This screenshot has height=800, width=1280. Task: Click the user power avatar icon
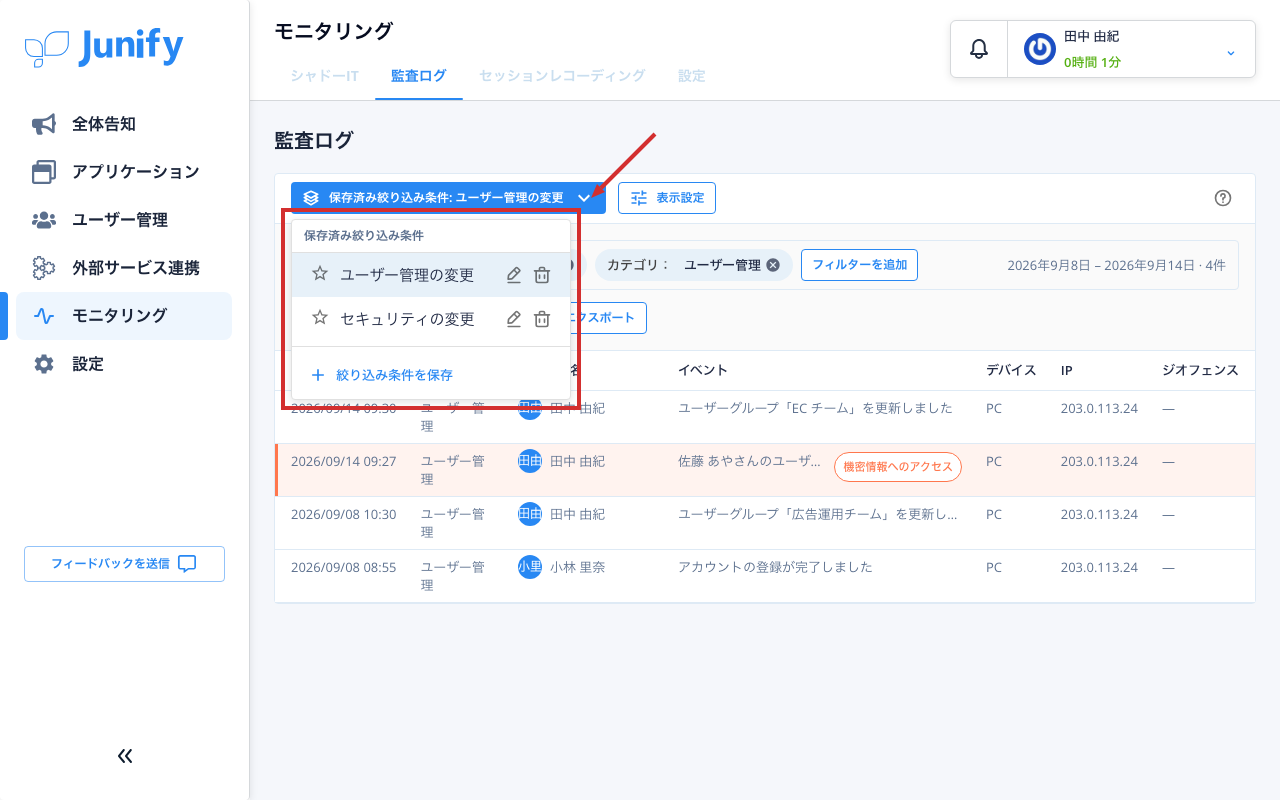point(1040,49)
